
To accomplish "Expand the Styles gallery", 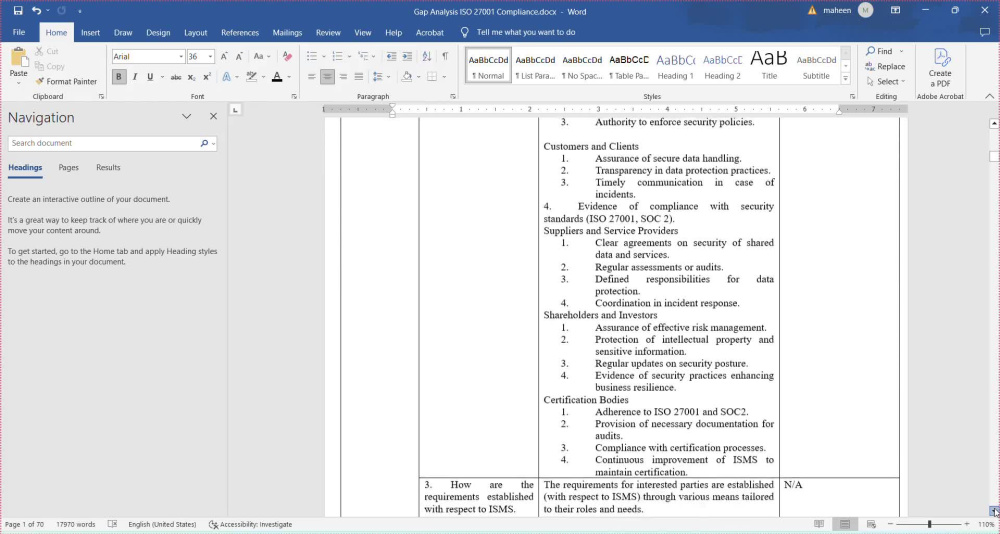I will pyautogui.click(x=846, y=79).
